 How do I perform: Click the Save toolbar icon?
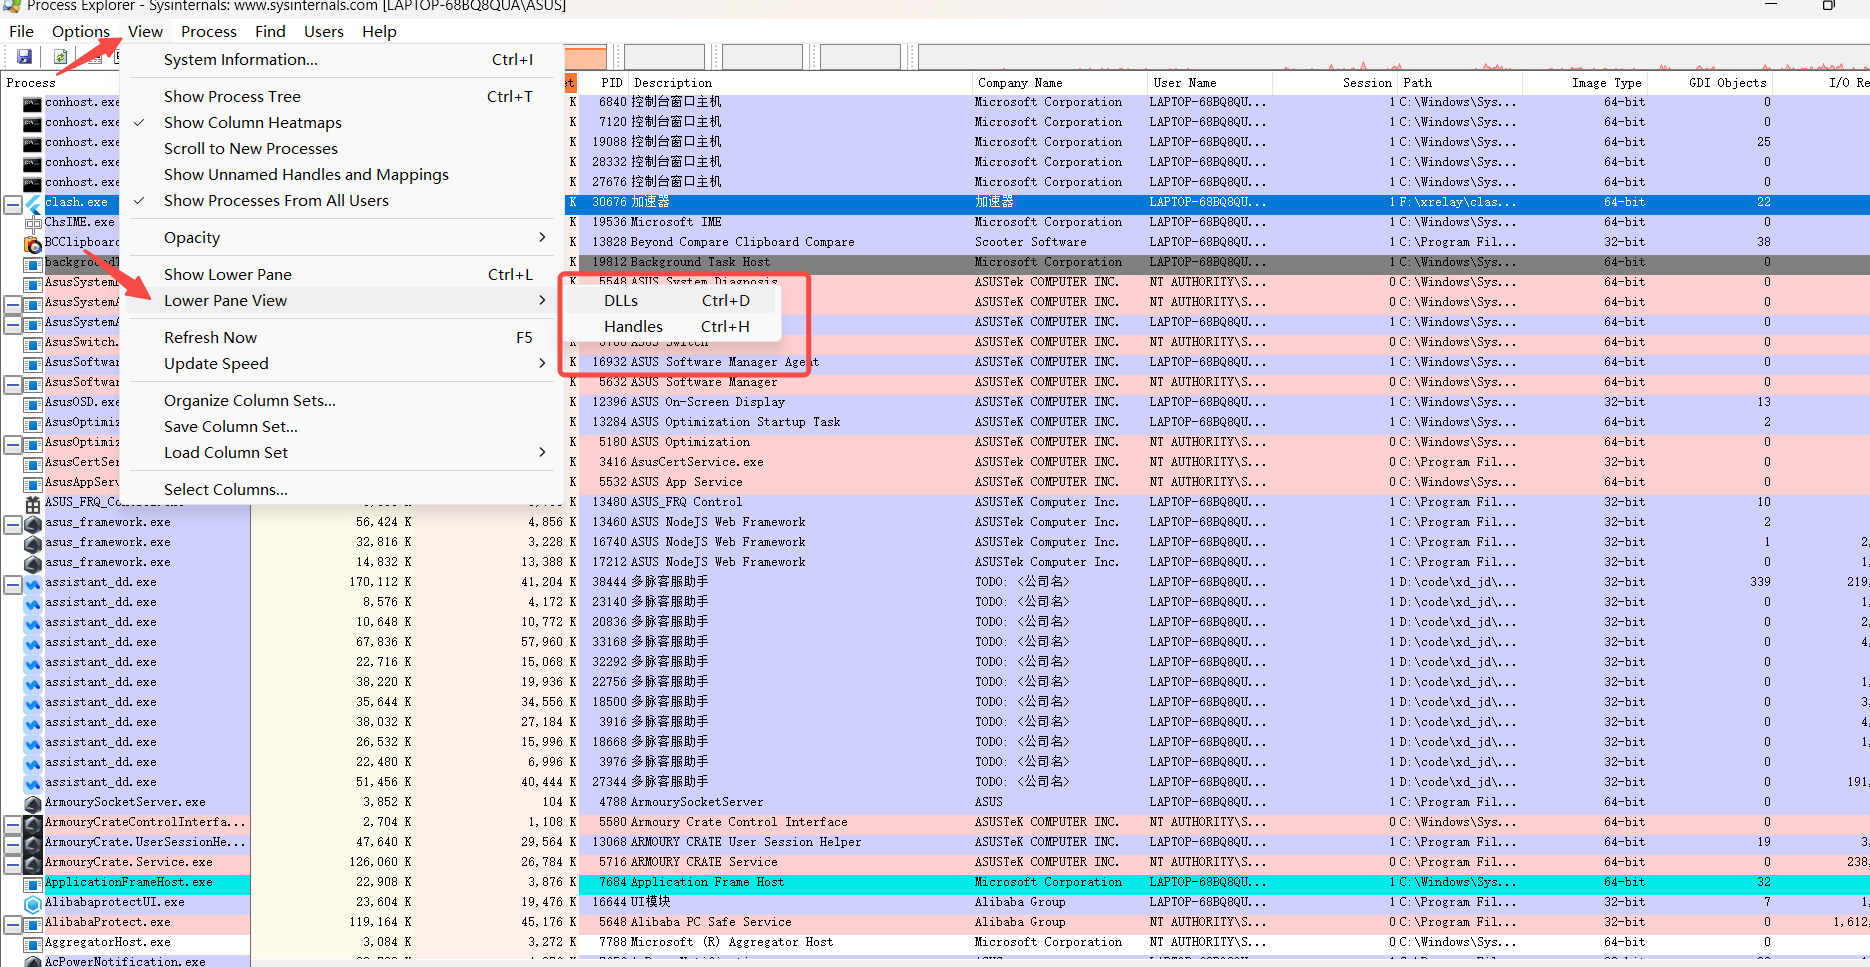(25, 57)
